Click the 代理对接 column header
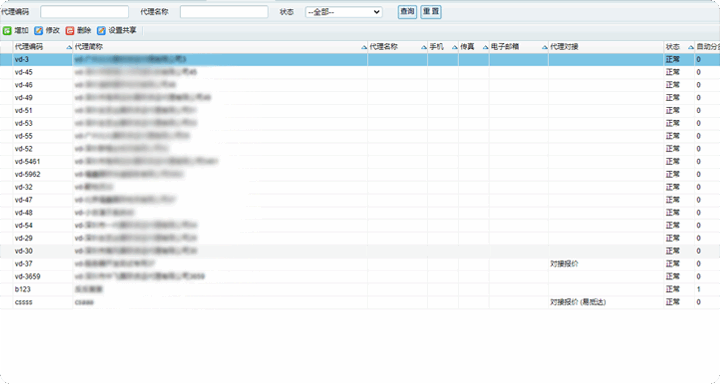This screenshot has height=384, width=720. point(564,47)
